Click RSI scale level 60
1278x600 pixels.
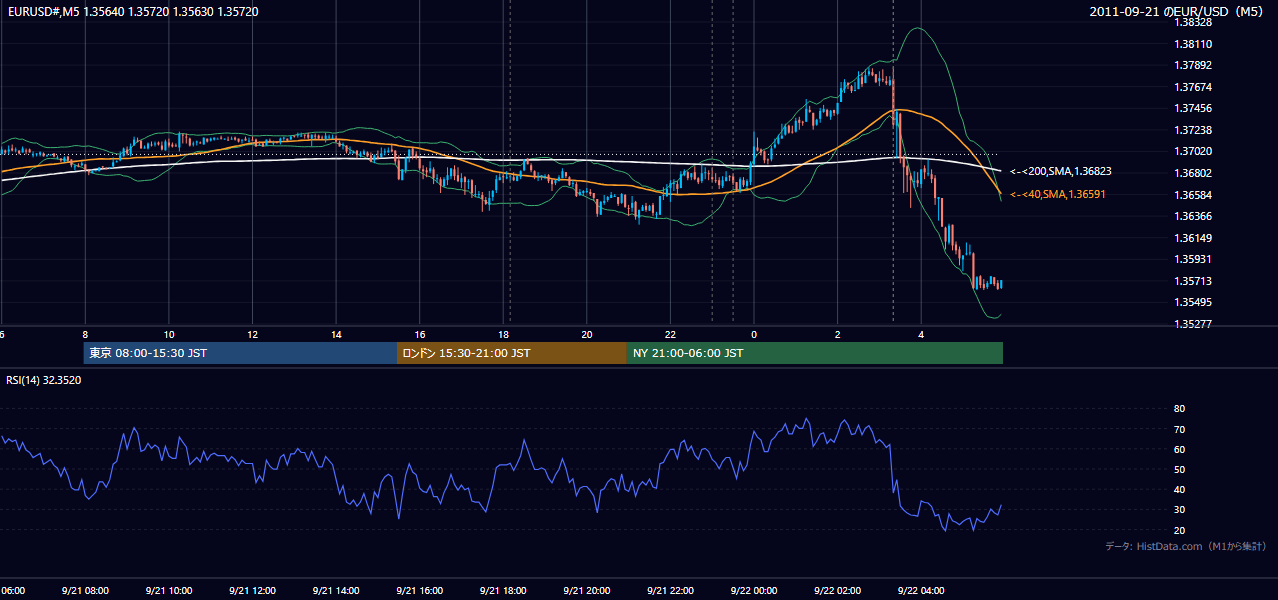(x=1180, y=450)
